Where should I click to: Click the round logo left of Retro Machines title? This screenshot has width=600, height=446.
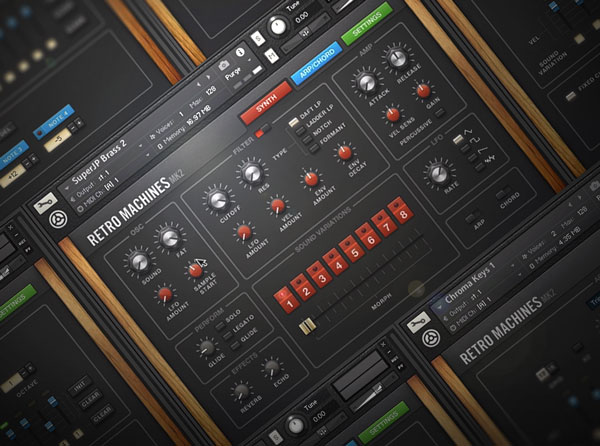pyautogui.click(x=60, y=216)
